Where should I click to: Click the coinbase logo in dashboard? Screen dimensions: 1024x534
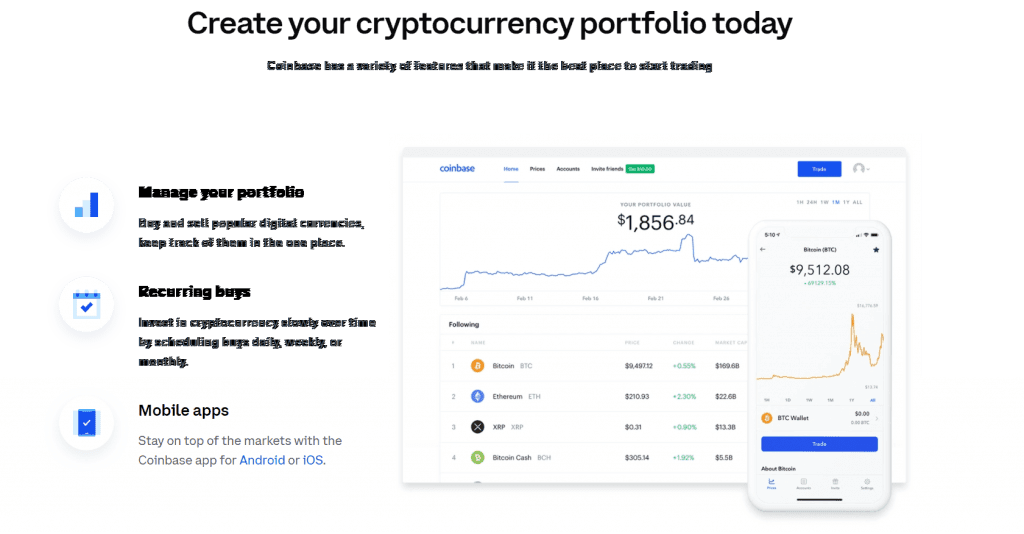457,168
